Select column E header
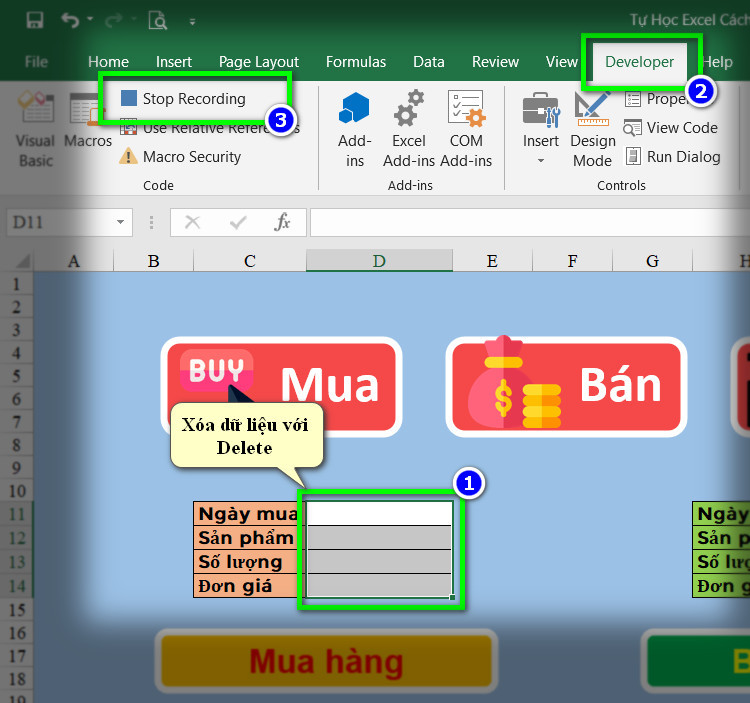The width and height of the screenshot is (750, 703). pyautogui.click(x=492, y=261)
